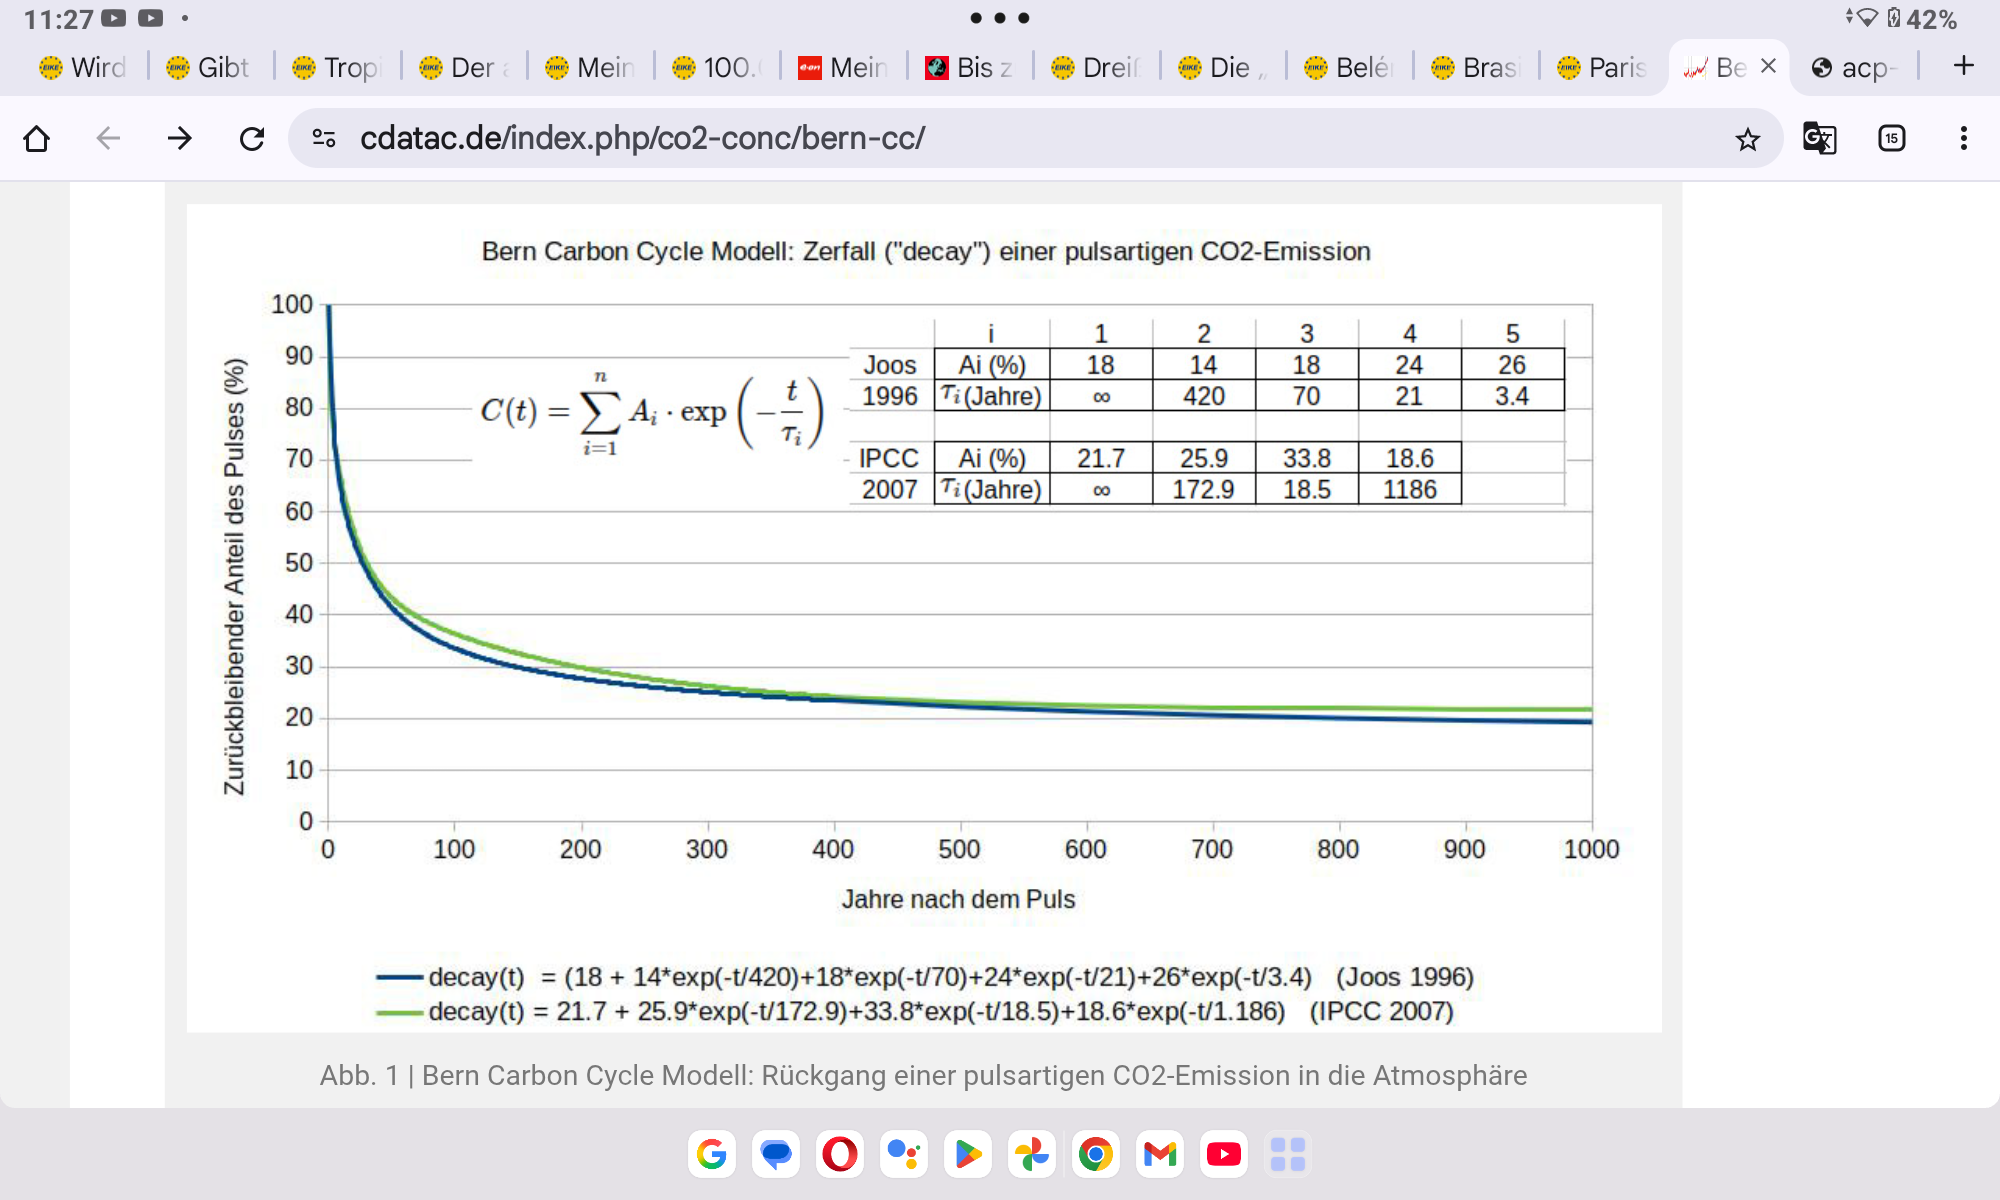Open the Opera browser dock icon
This screenshot has width=2000, height=1200.
[x=840, y=1154]
